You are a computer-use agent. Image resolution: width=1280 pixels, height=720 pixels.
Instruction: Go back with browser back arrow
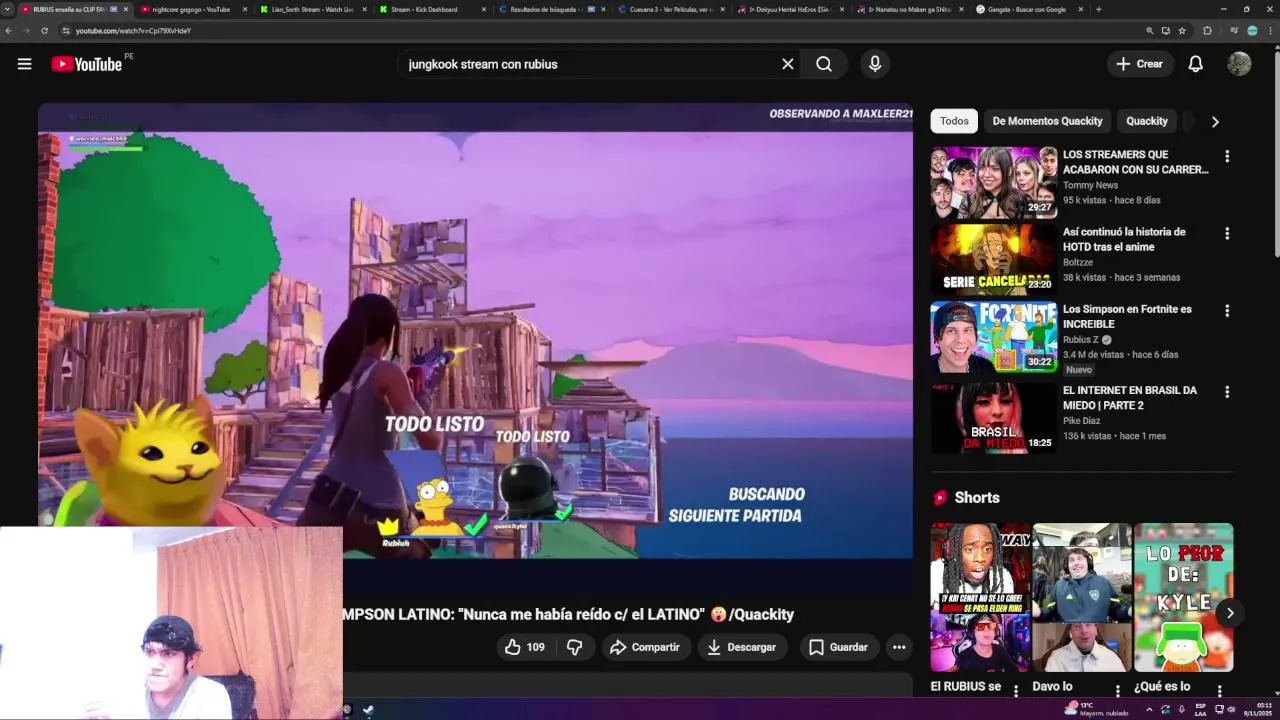[9, 31]
